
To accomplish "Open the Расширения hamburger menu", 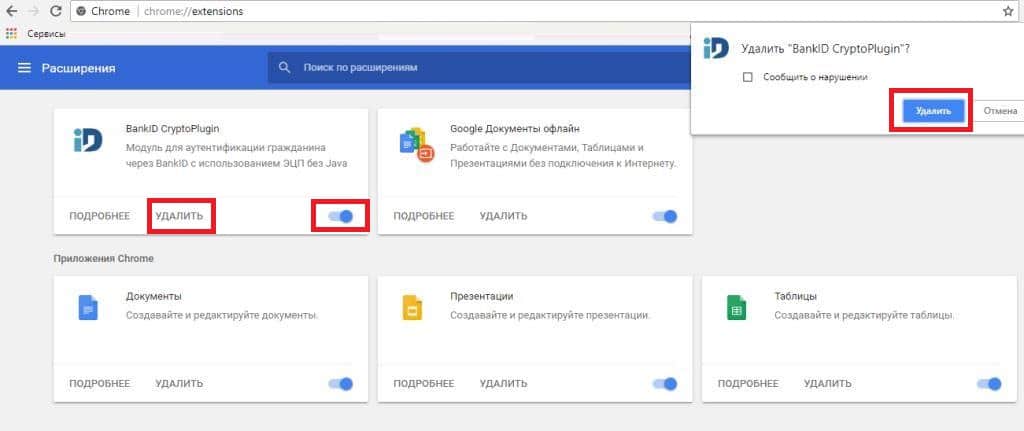I will [x=24, y=68].
